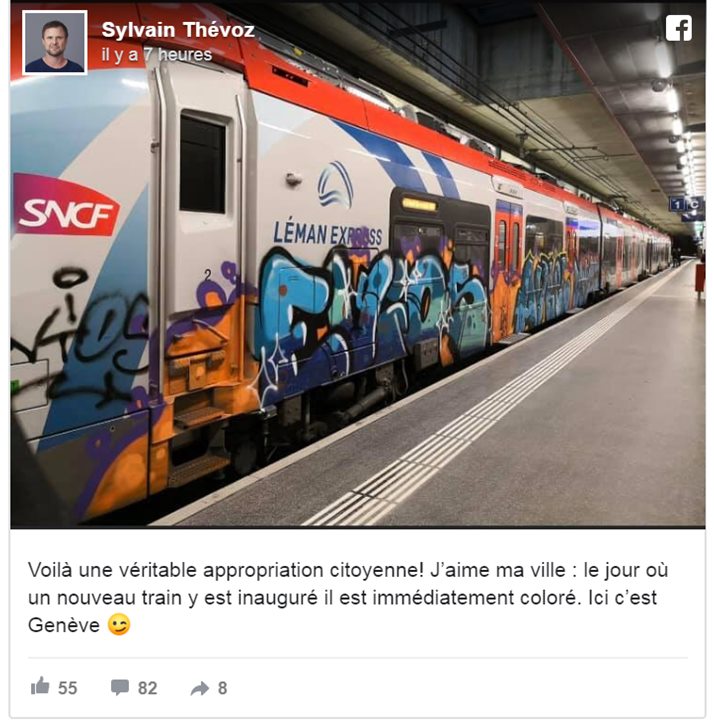This screenshot has height=726, width=714.
Task: View the 82 comments count
Action: [148, 688]
